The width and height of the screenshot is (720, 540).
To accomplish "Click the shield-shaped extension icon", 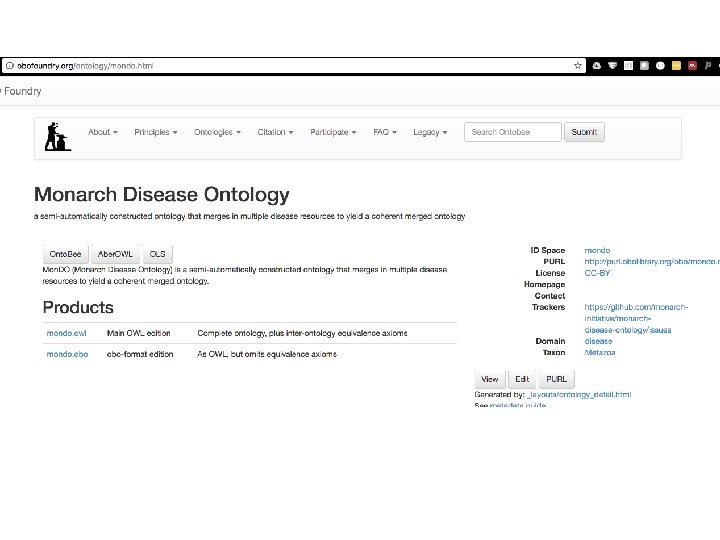I will (613, 66).
